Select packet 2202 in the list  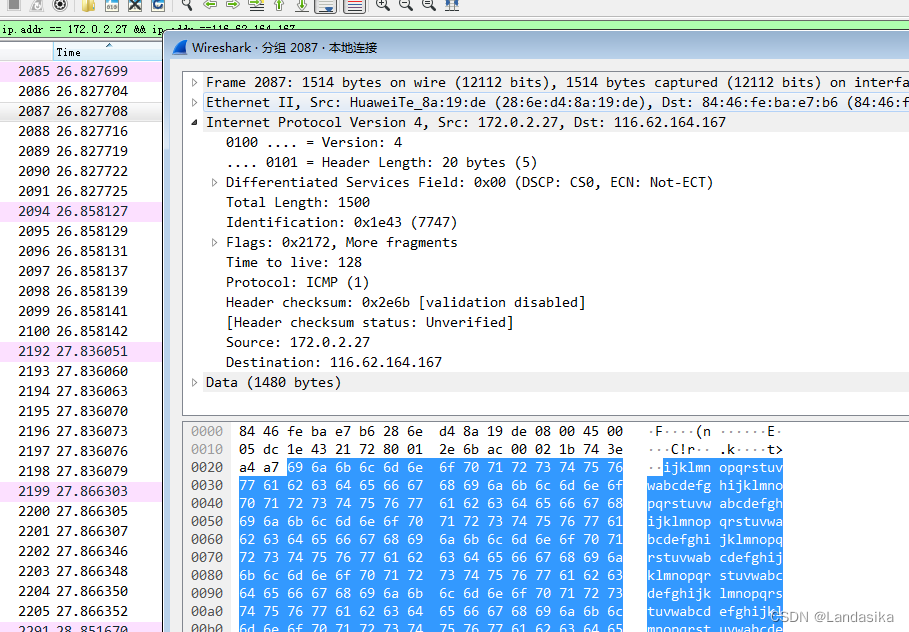[x=81, y=551]
